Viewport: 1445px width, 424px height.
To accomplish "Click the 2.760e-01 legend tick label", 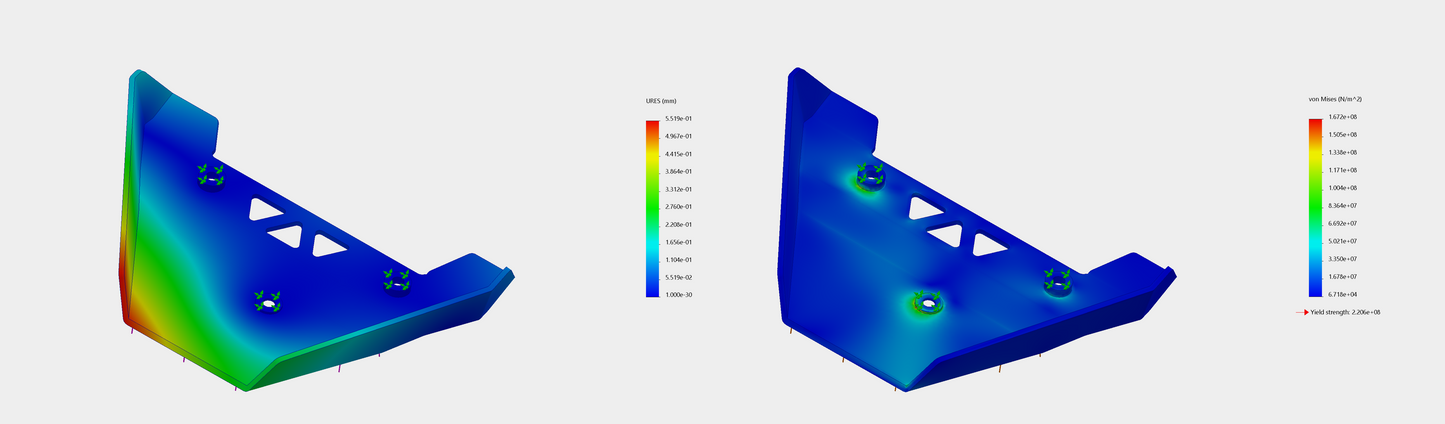I will [680, 207].
